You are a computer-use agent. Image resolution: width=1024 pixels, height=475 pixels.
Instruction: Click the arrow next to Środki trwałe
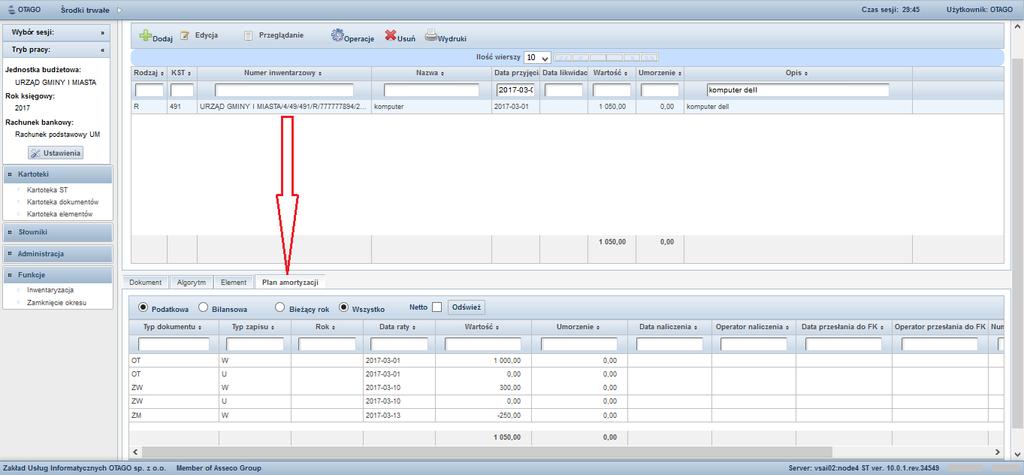pos(119,10)
